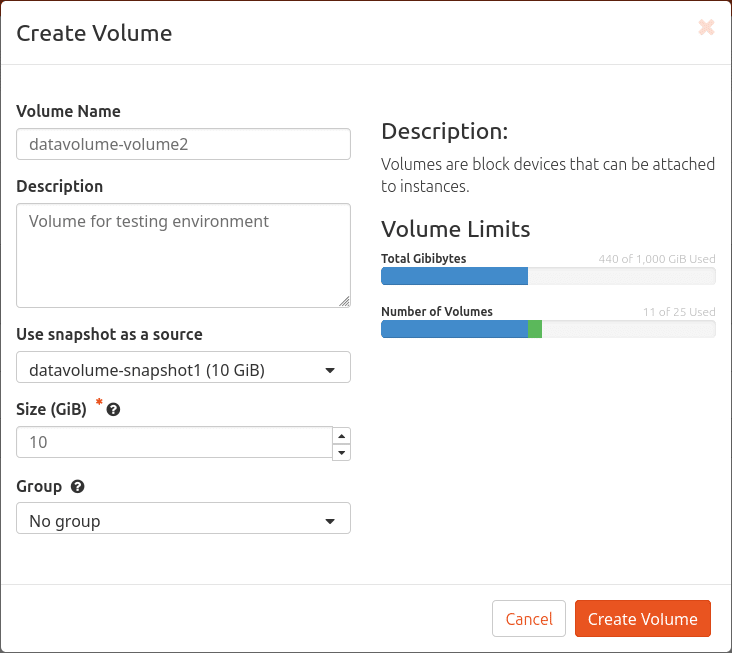Screen dimensions: 732x653
Task: Click the Number of Volumes blue bar
Action: click(453, 329)
